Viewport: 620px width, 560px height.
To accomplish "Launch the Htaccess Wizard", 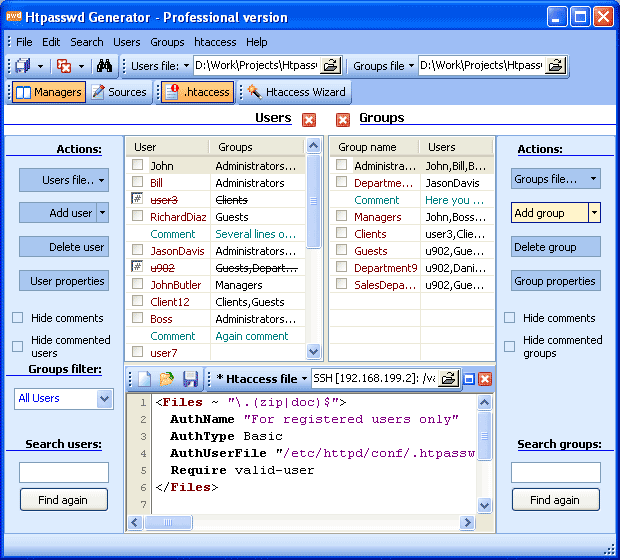I will (297, 92).
